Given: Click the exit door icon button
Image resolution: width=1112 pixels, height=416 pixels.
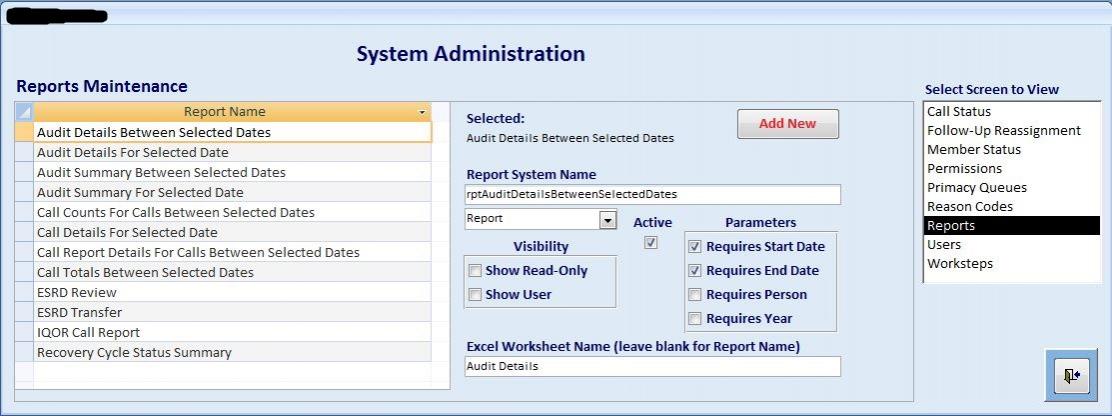Looking at the screenshot, I should coord(1072,375).
